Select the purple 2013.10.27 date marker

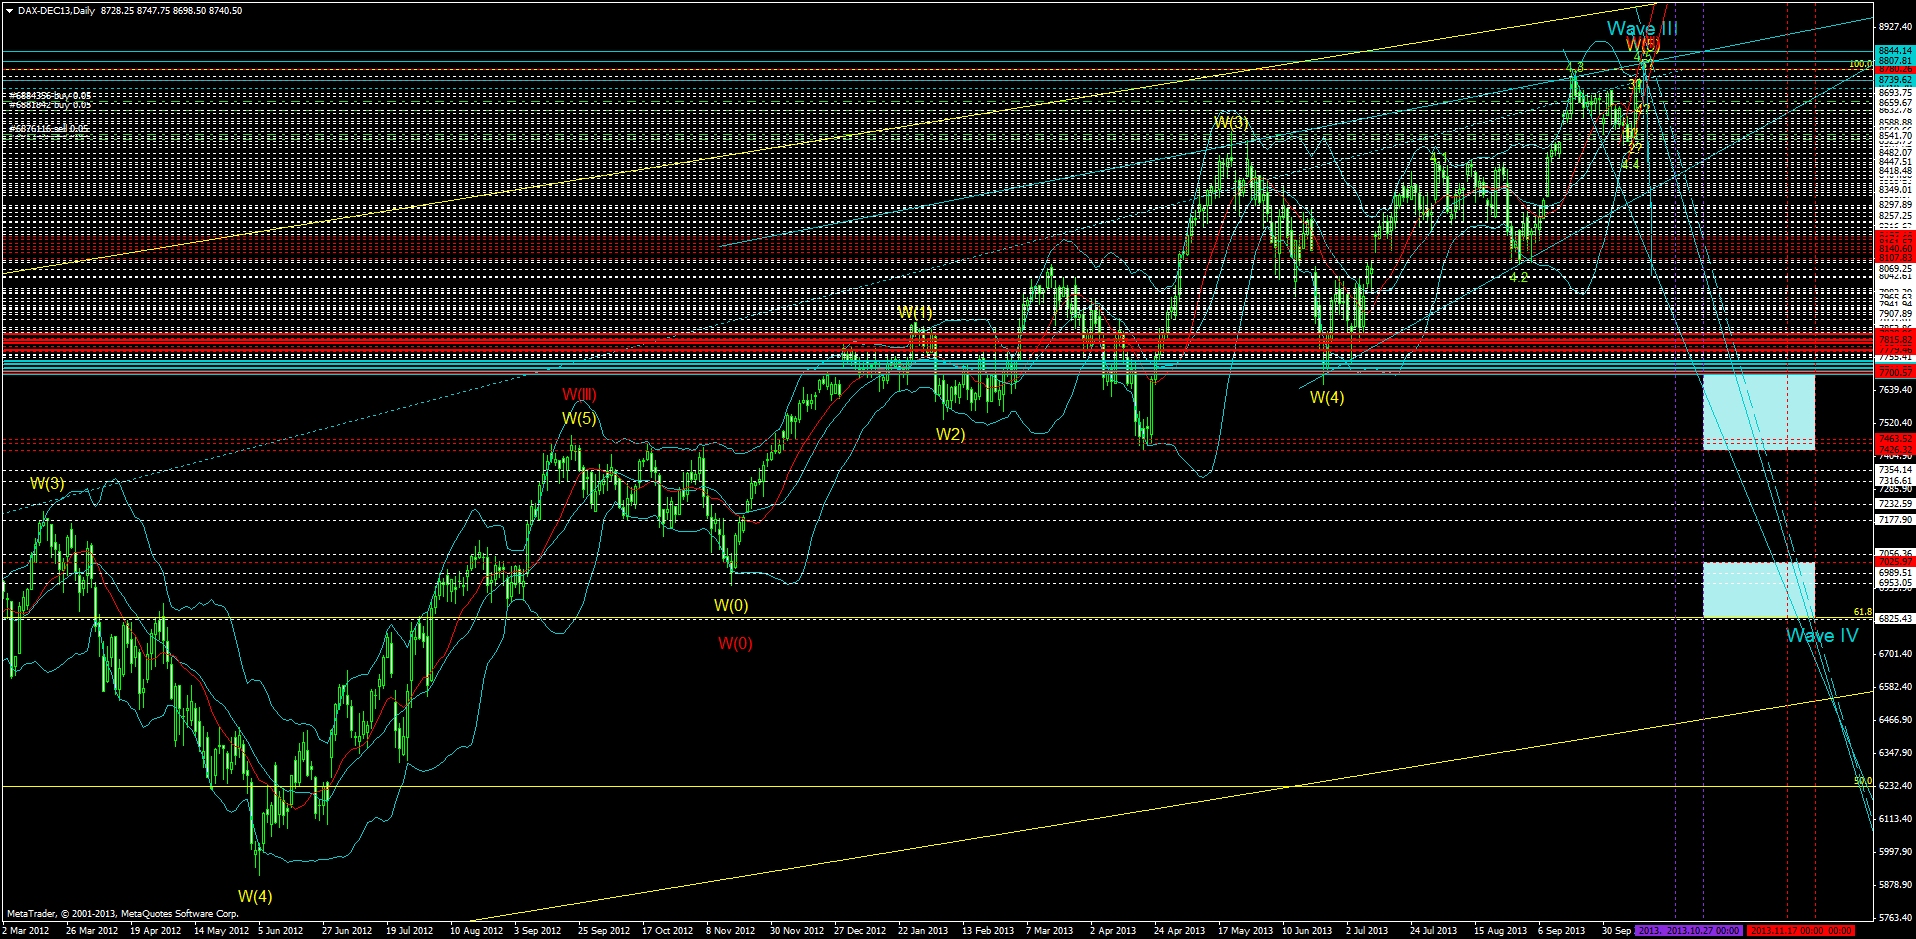[x=1688, y=931]
